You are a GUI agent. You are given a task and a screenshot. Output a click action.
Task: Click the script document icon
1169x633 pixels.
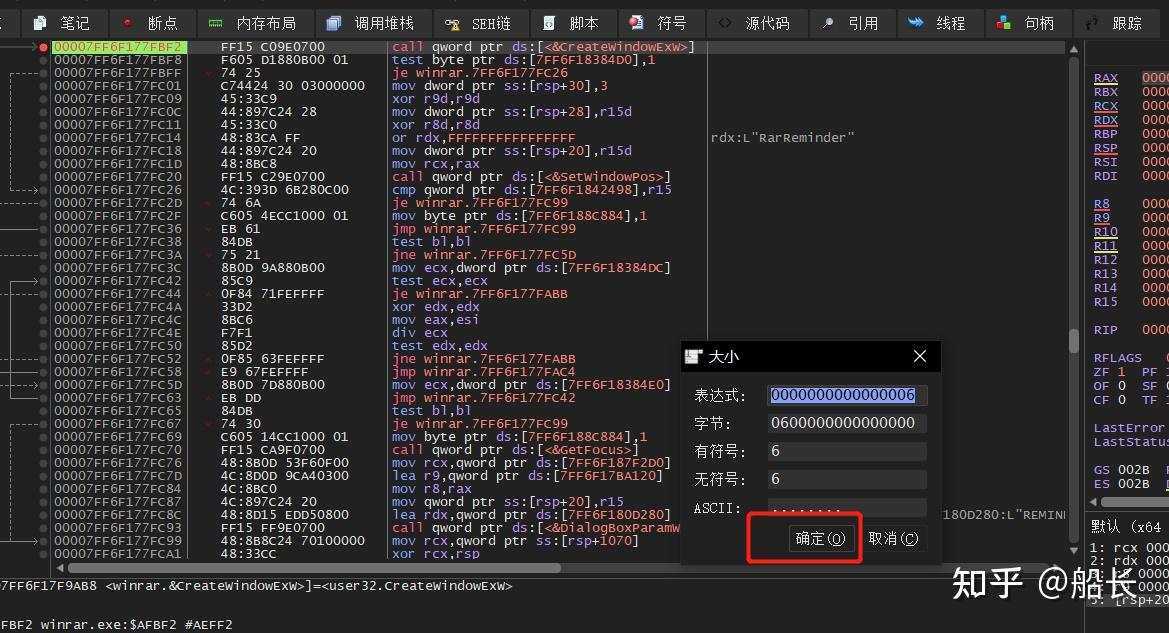click(x=549, y=23)
